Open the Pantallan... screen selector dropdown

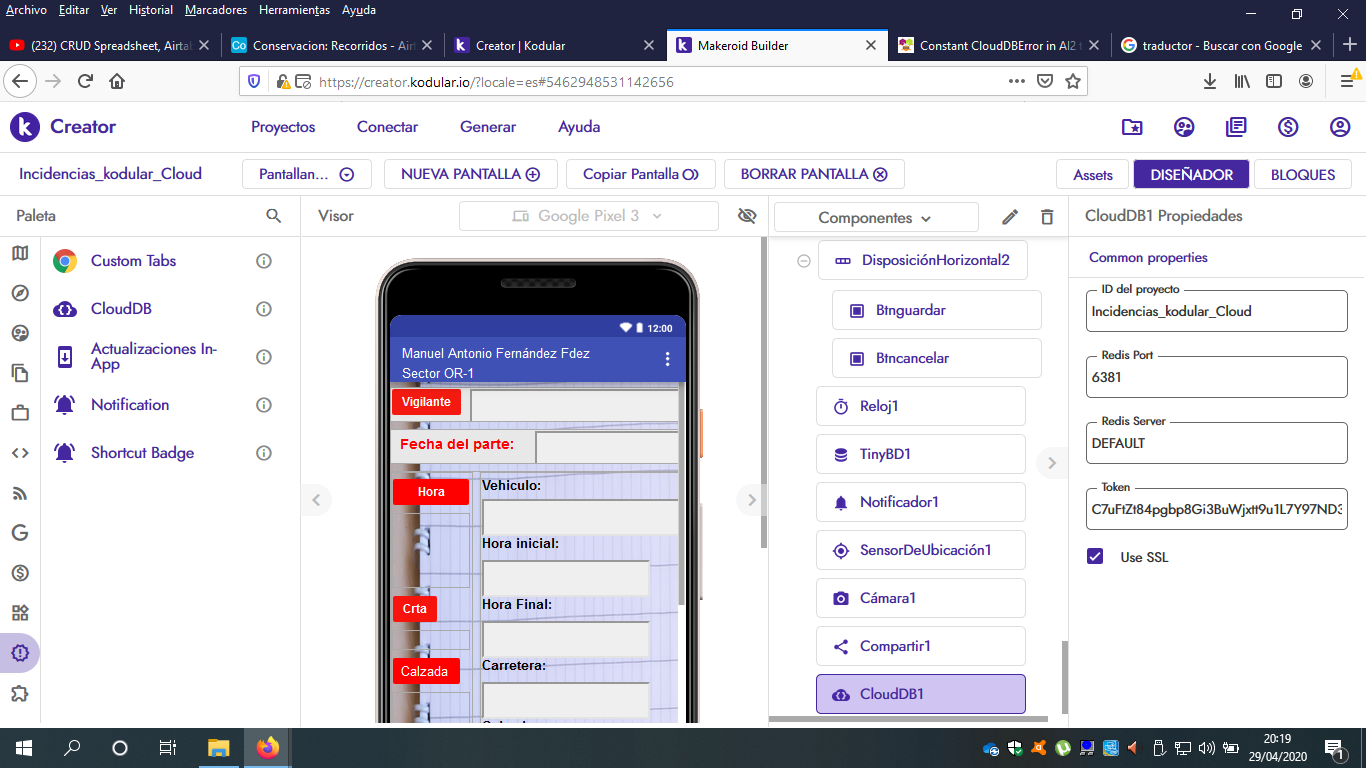(306, 174)
